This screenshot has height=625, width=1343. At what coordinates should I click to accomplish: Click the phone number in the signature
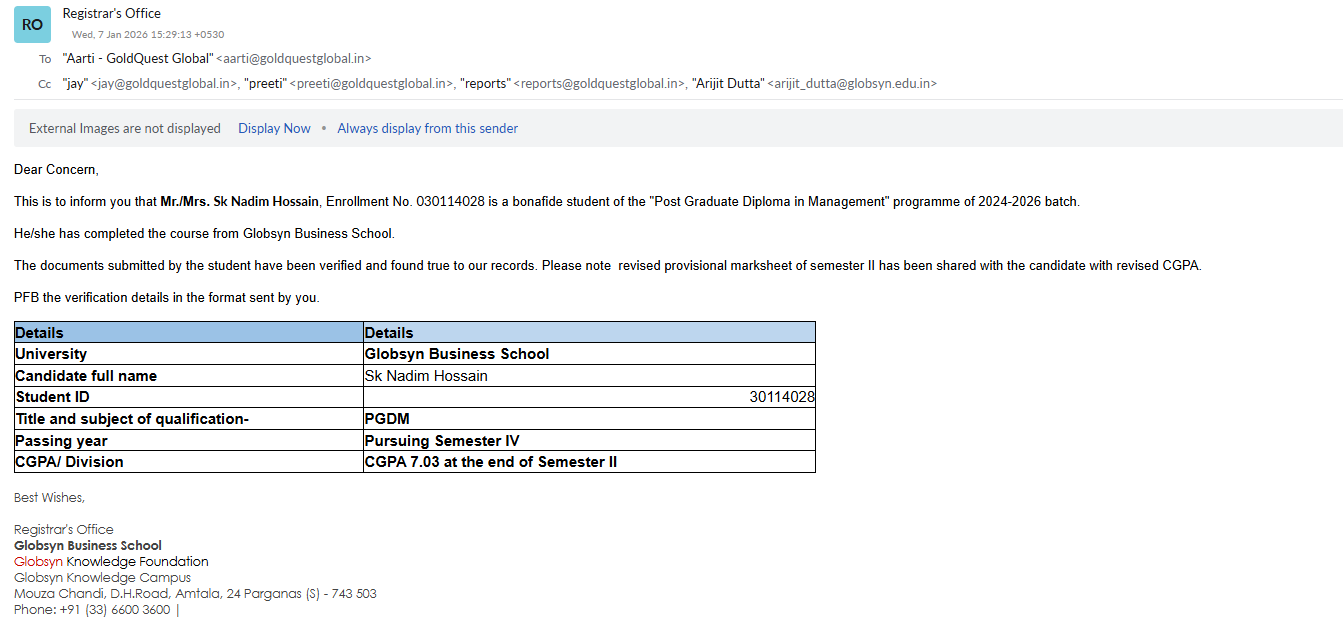click(92, 610)
